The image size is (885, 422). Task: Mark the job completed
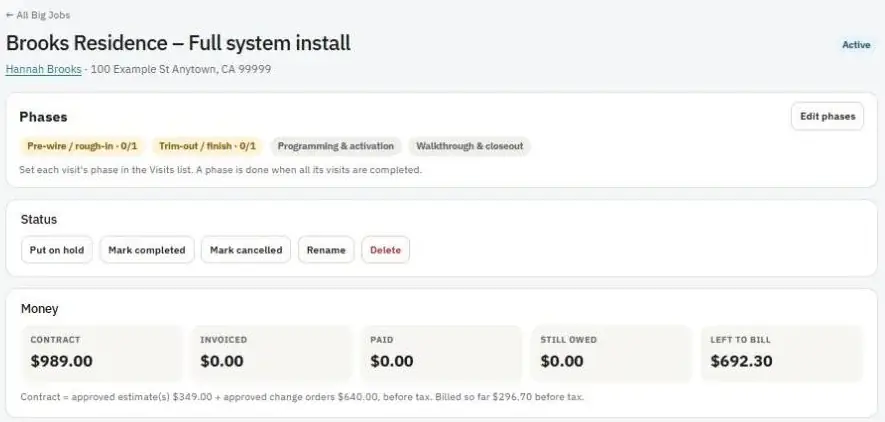147,250
